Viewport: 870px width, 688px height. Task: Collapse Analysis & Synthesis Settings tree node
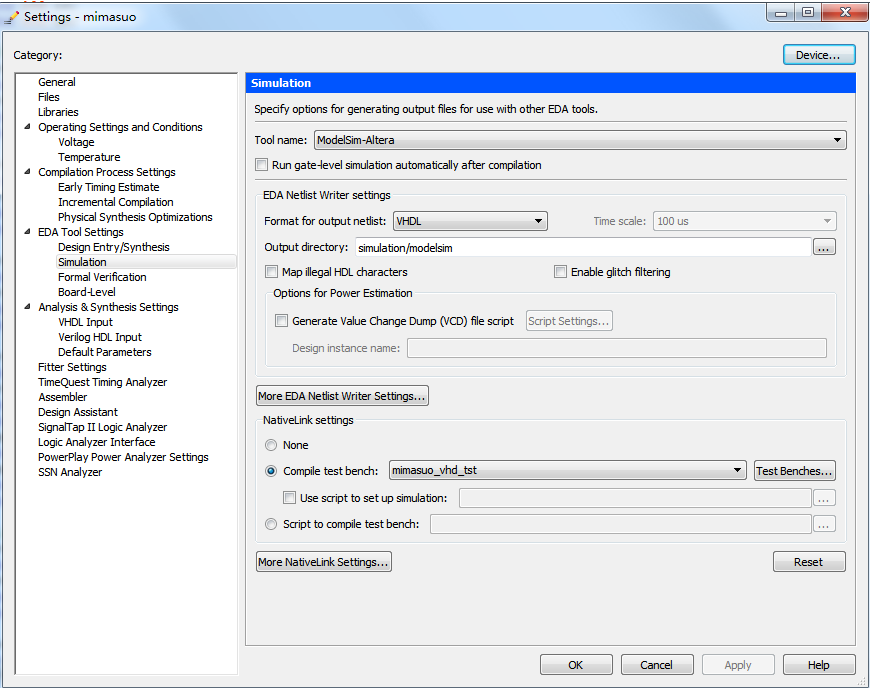(x=27, y=306)
